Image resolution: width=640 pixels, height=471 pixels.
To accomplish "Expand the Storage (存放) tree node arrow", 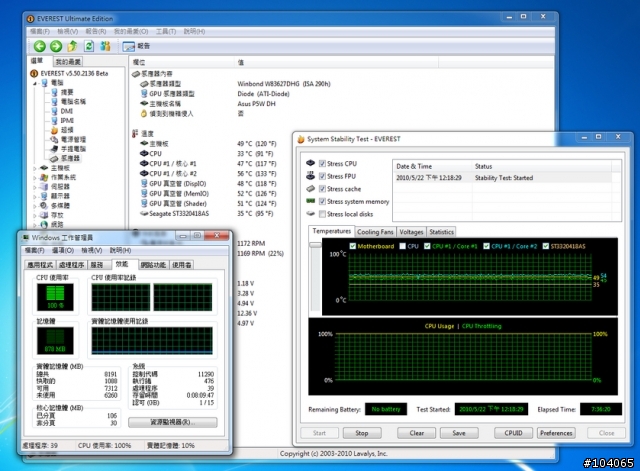I will 35,215.
